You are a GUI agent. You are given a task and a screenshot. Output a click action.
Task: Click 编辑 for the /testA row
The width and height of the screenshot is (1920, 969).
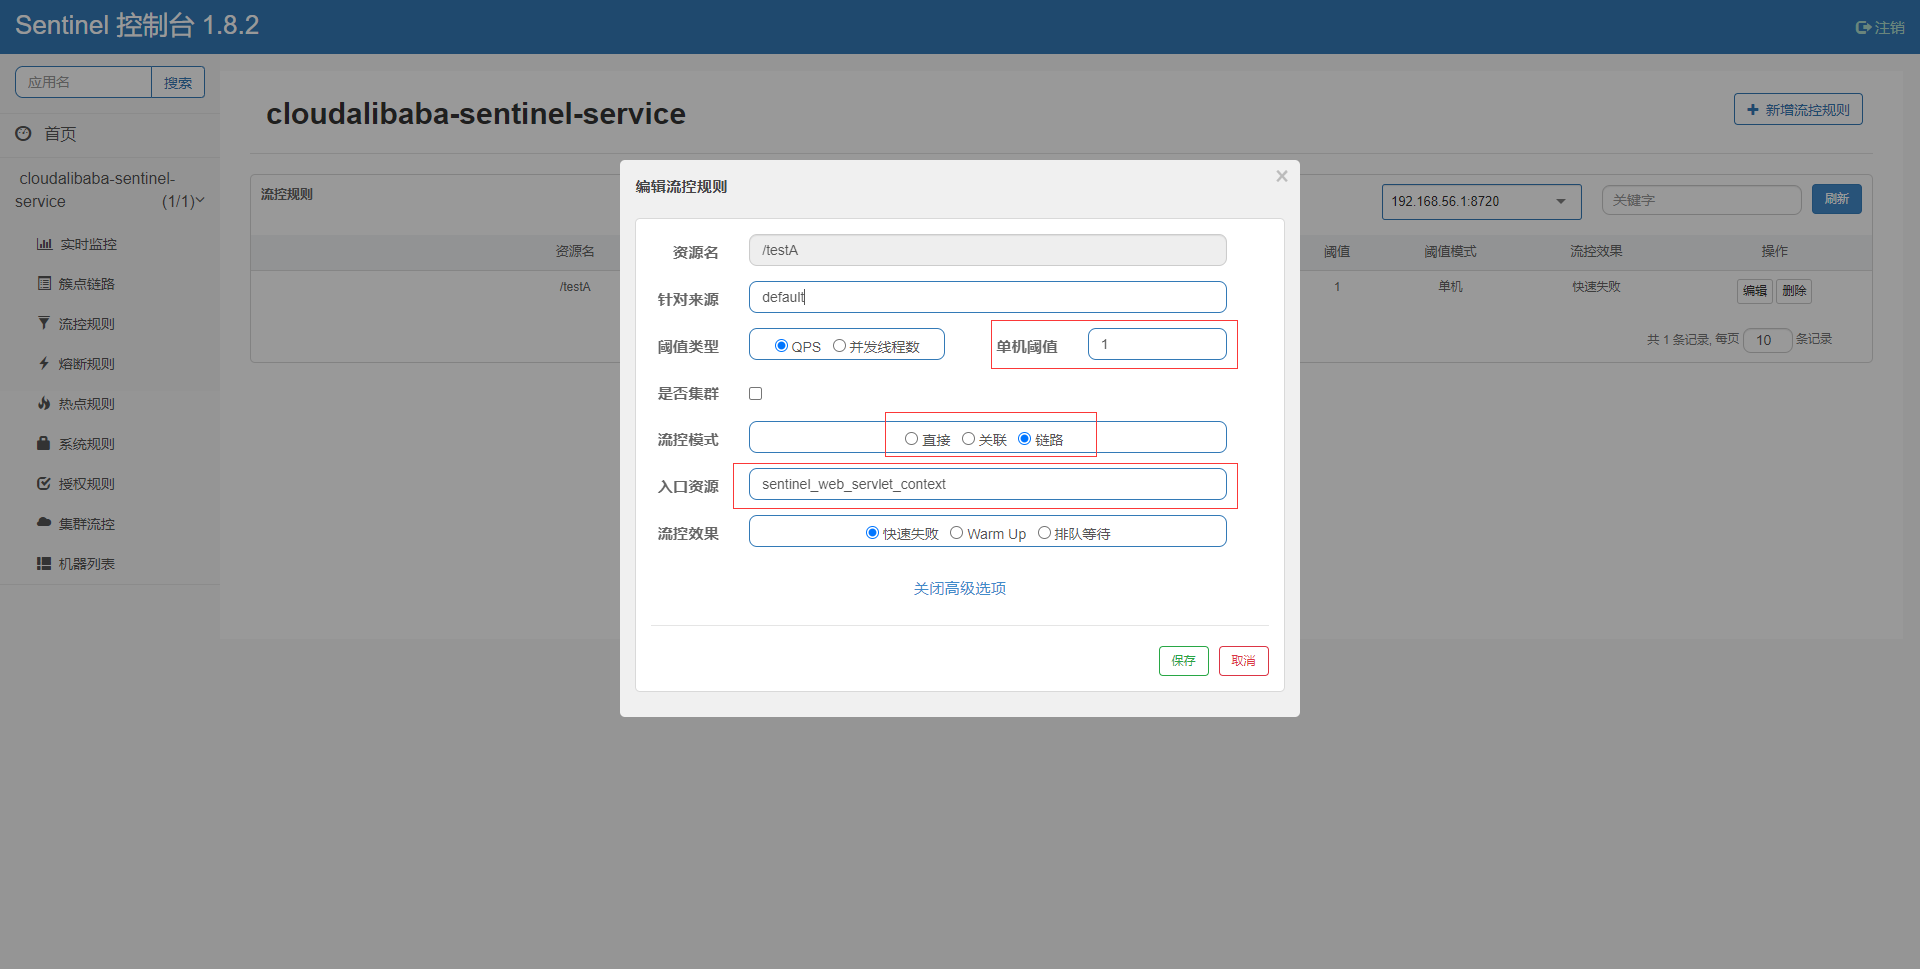pyautogui.click(x=1755, y=291)
